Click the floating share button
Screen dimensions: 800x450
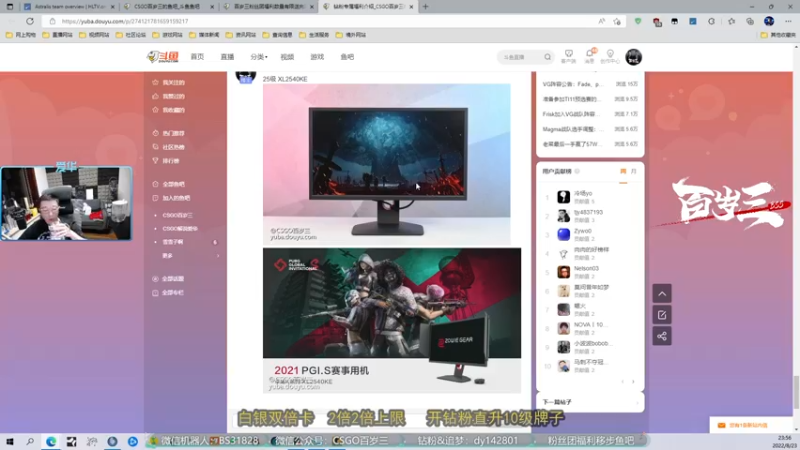(662, 336)
